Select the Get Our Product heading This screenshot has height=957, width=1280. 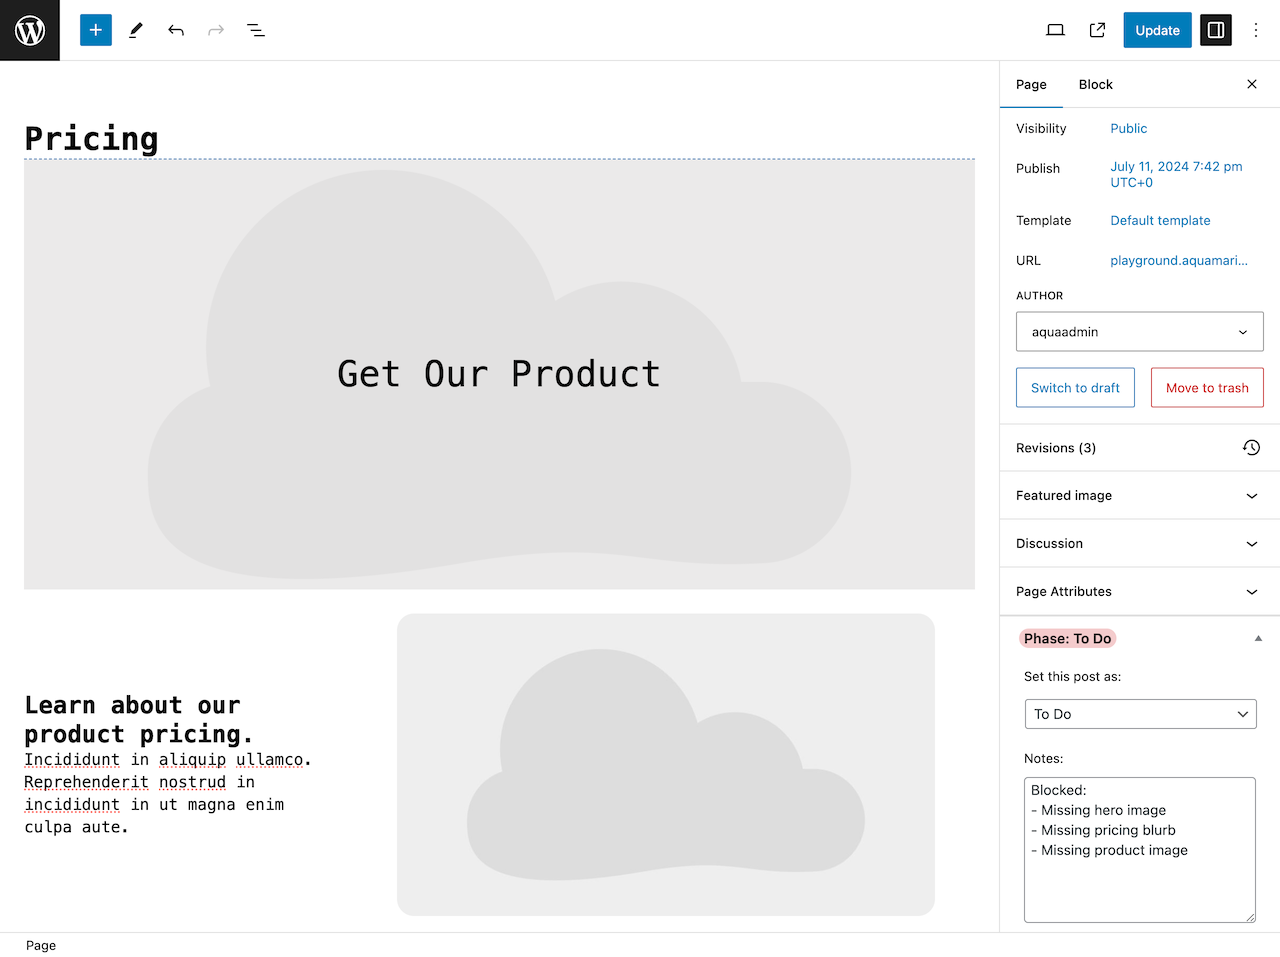499,374
